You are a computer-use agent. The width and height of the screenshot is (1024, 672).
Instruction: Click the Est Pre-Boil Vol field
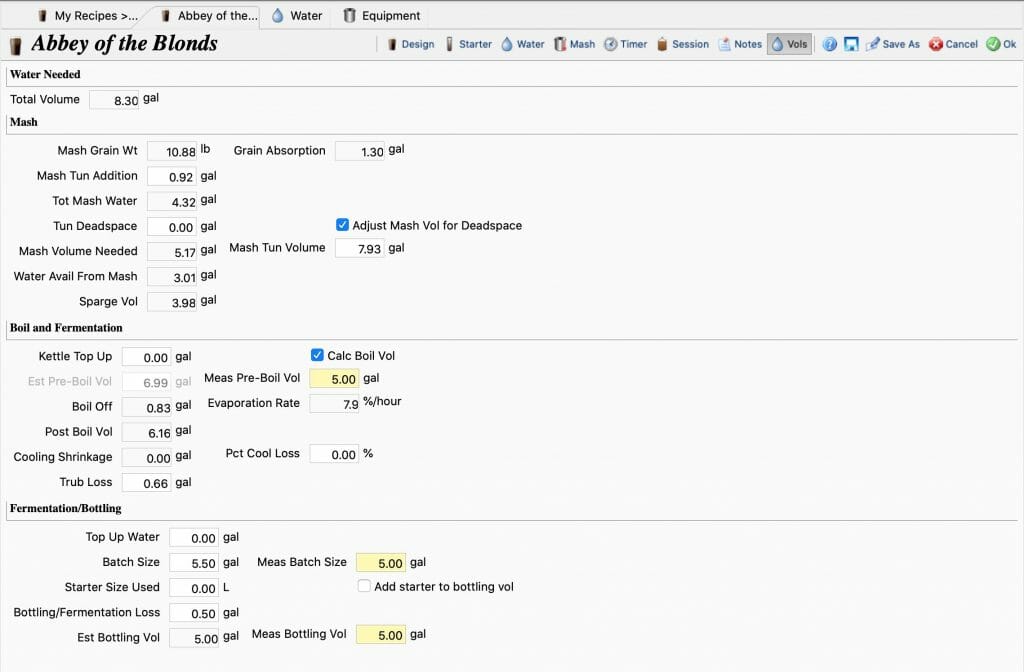[147, 382]
